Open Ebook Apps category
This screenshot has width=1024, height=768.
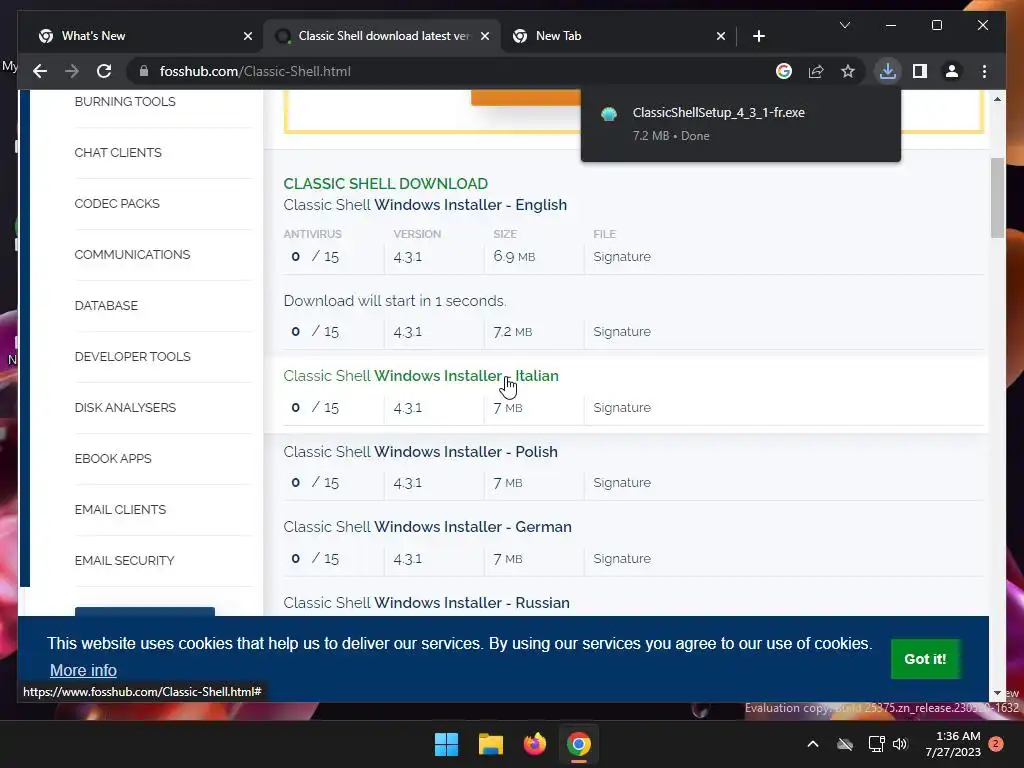tap(113, 458)
